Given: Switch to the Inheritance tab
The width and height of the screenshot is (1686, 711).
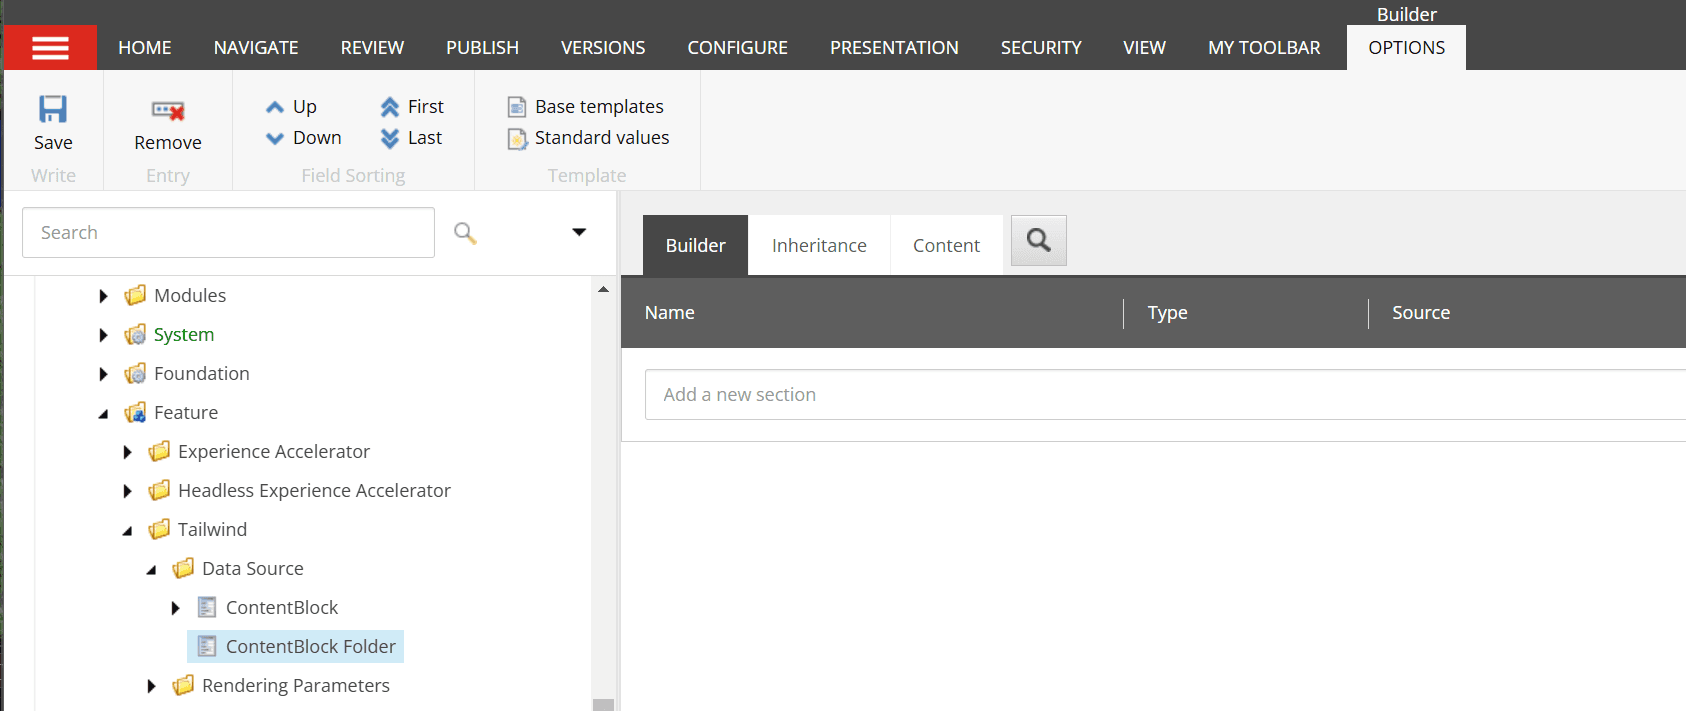Looking at the screenshot, I should (x=818, y=246).
